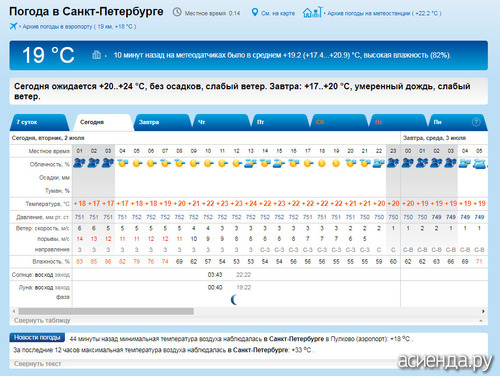The width and height of the screenshot is (500, 376).
Task: Click wind gust value 14 at hour 01
Action: tap(79, 239)
